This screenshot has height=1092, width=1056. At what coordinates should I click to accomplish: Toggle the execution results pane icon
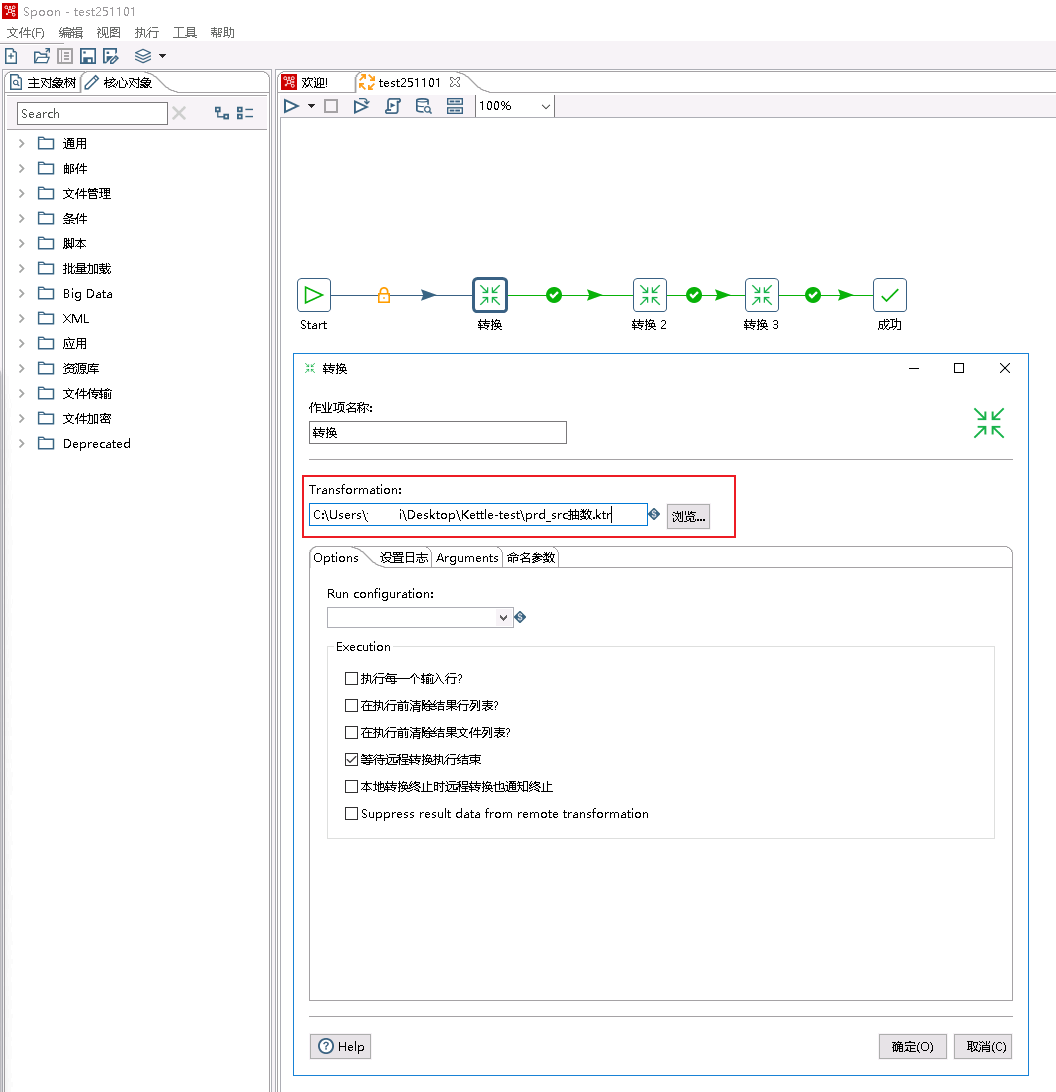point(455,106)
